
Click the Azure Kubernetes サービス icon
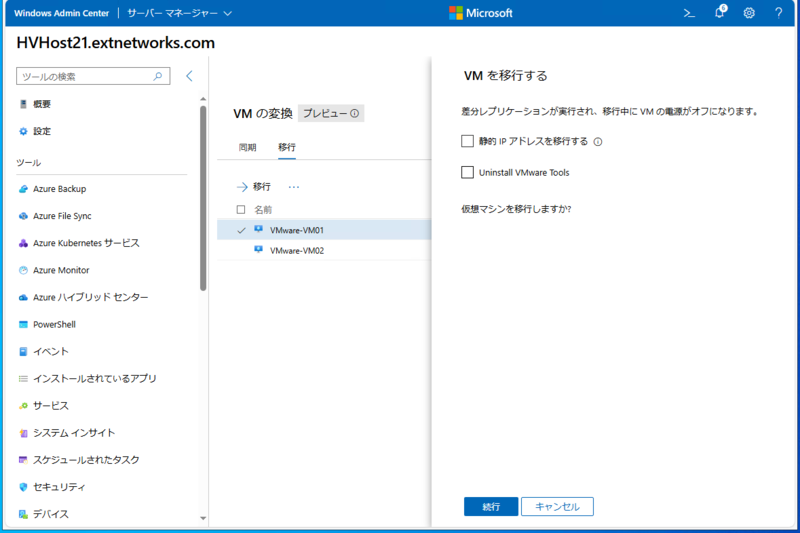(x=23, y=243)
